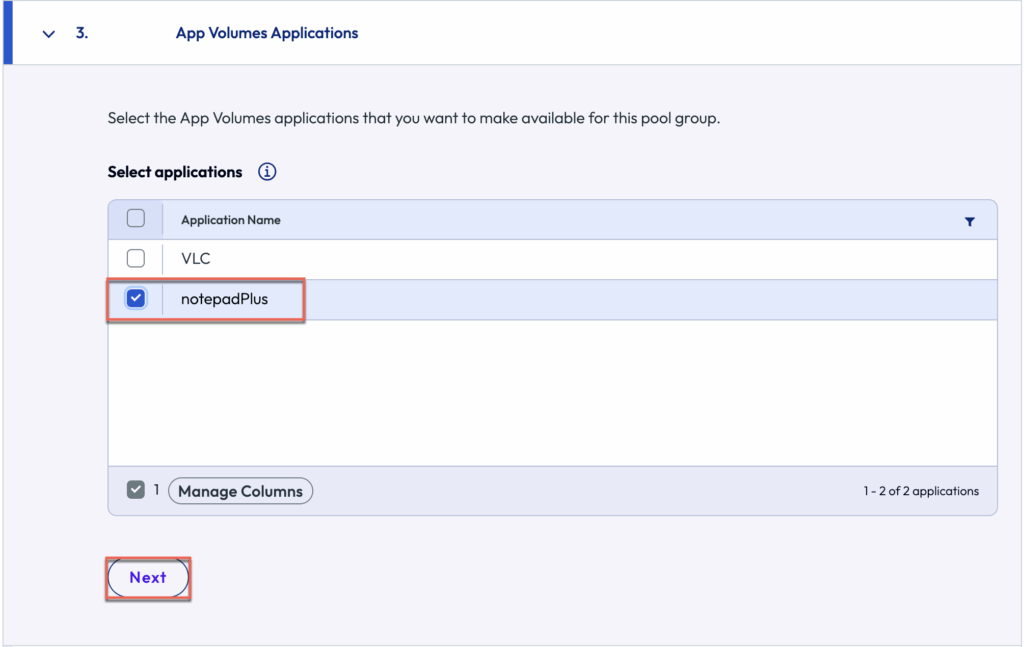Click the selected count number in footer
Screen dimensions: 1024x647
click(156, 491)
